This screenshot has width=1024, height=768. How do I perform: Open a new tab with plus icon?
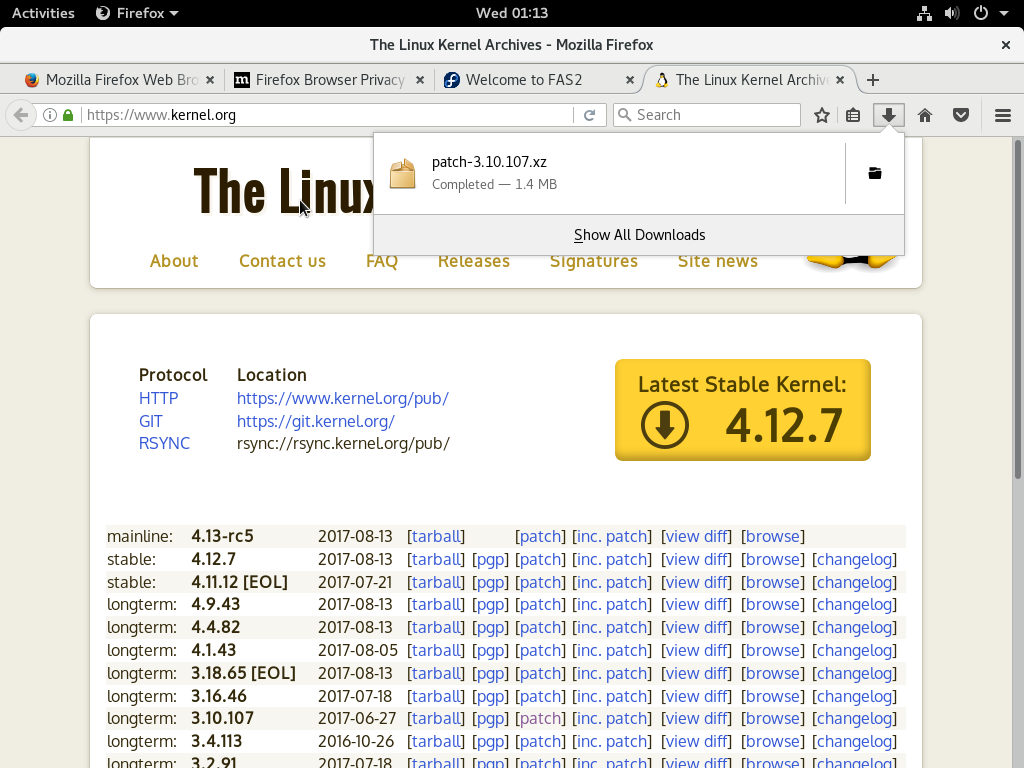[873, 80]
